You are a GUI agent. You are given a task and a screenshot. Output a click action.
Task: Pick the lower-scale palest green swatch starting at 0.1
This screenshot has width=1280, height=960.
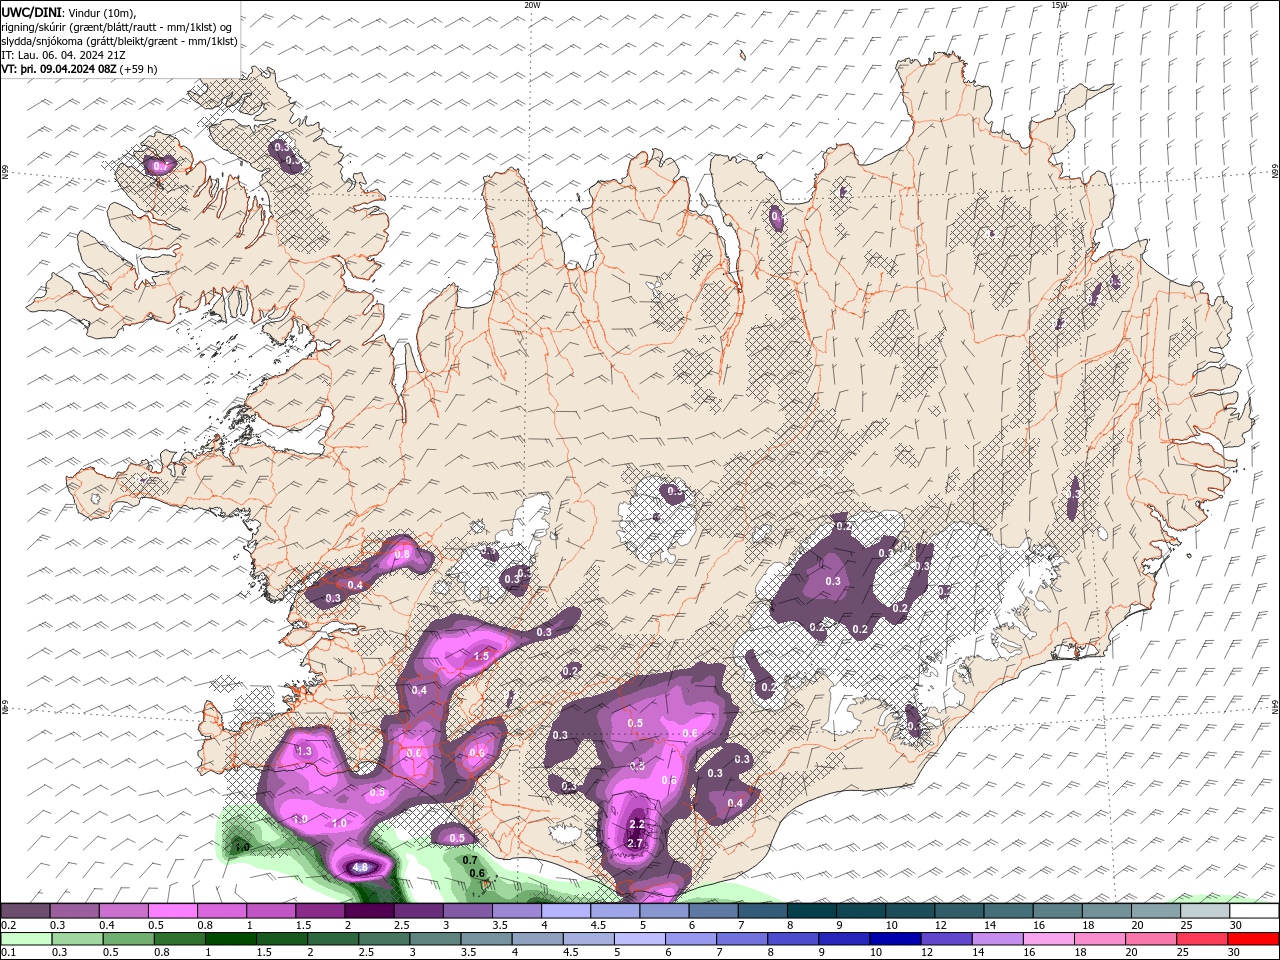[x=25, y=939]
